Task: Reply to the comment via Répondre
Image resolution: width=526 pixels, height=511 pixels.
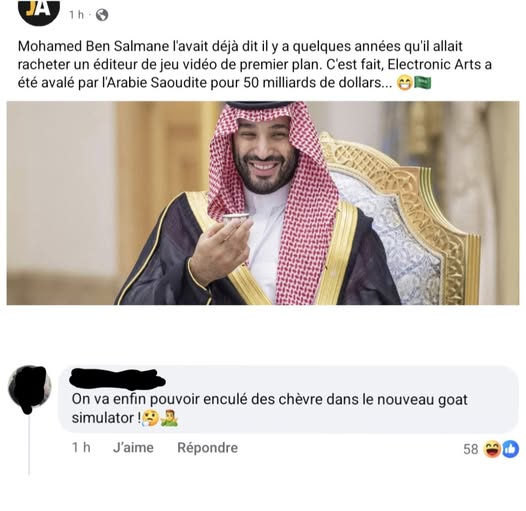Action: pos(208,448)
